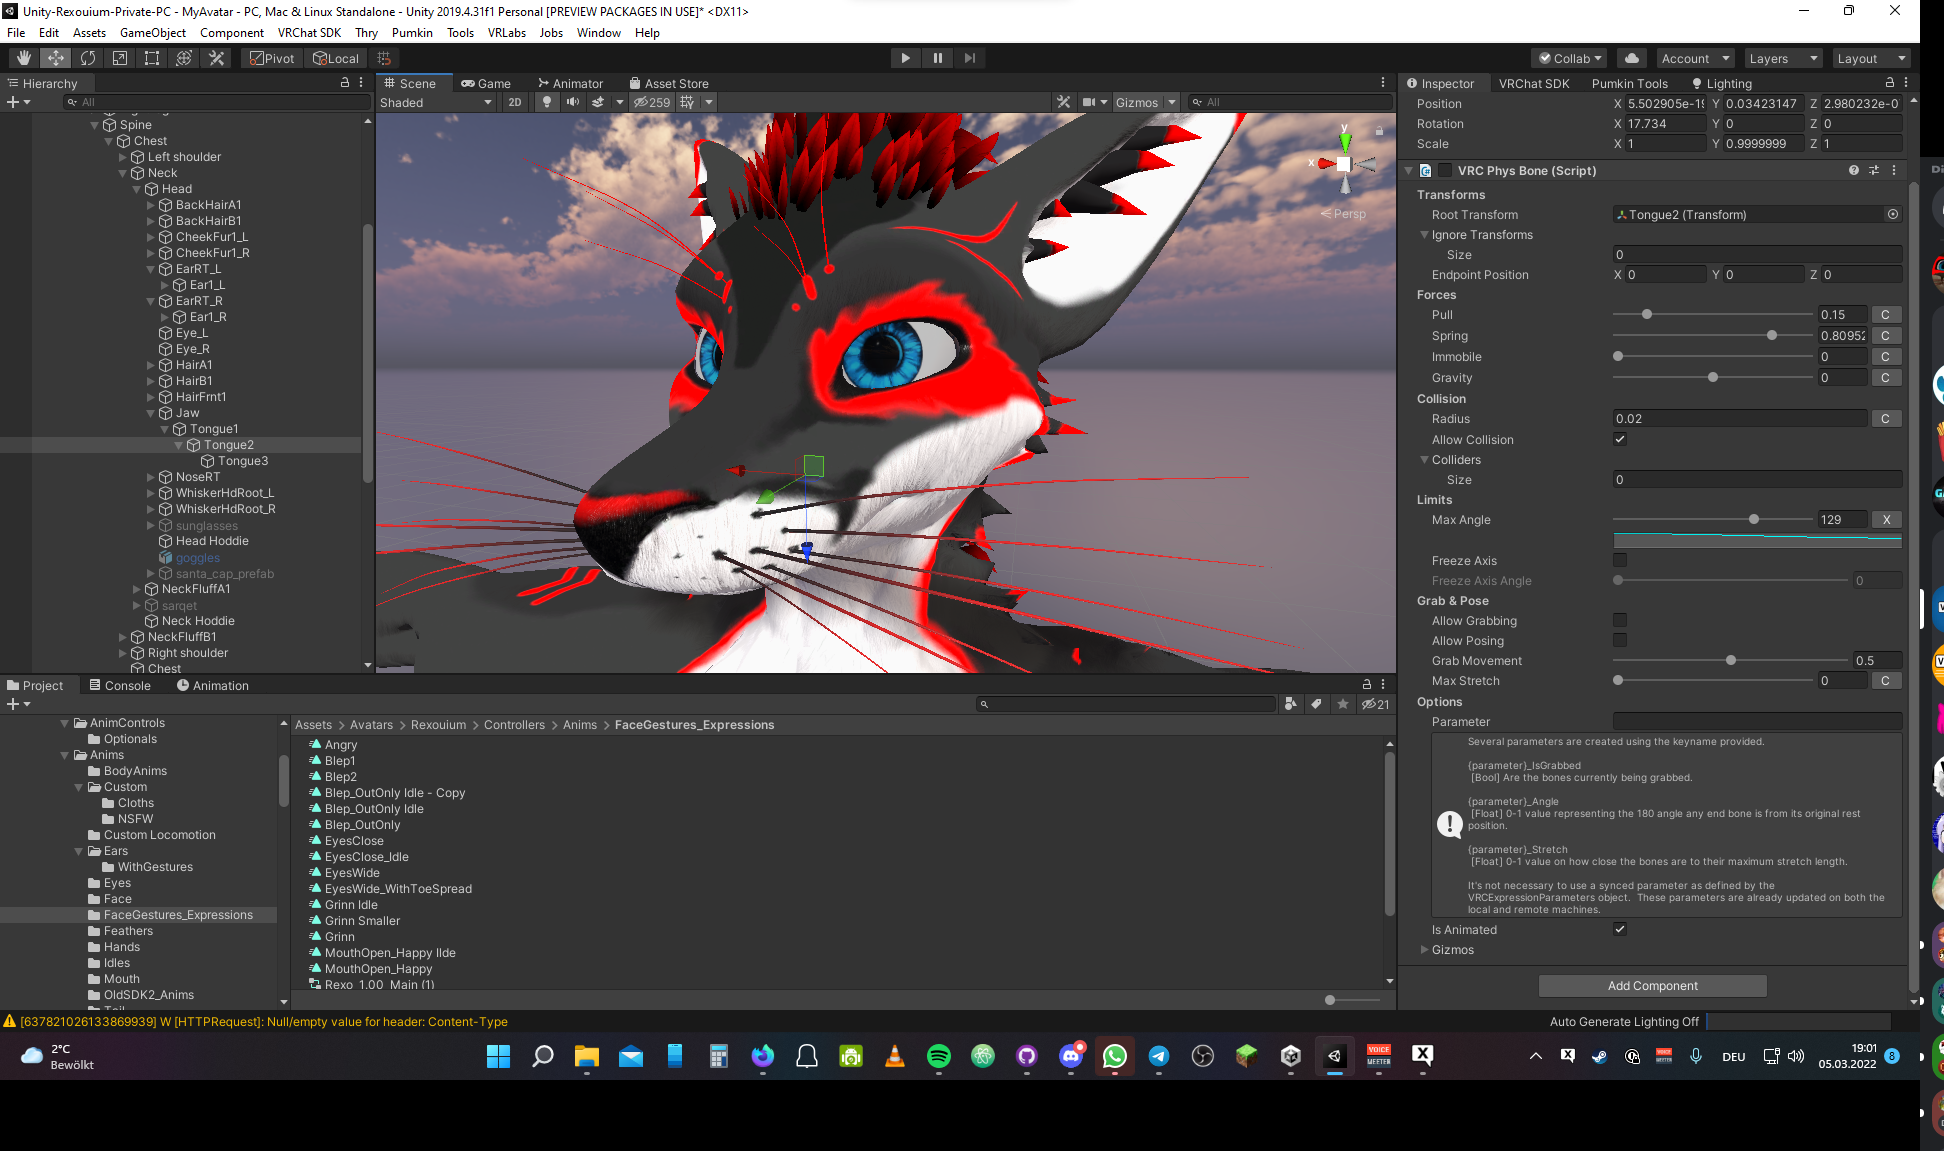Click the Step frame button
Screen dimensions: 1944x1151
pos(969,58)
